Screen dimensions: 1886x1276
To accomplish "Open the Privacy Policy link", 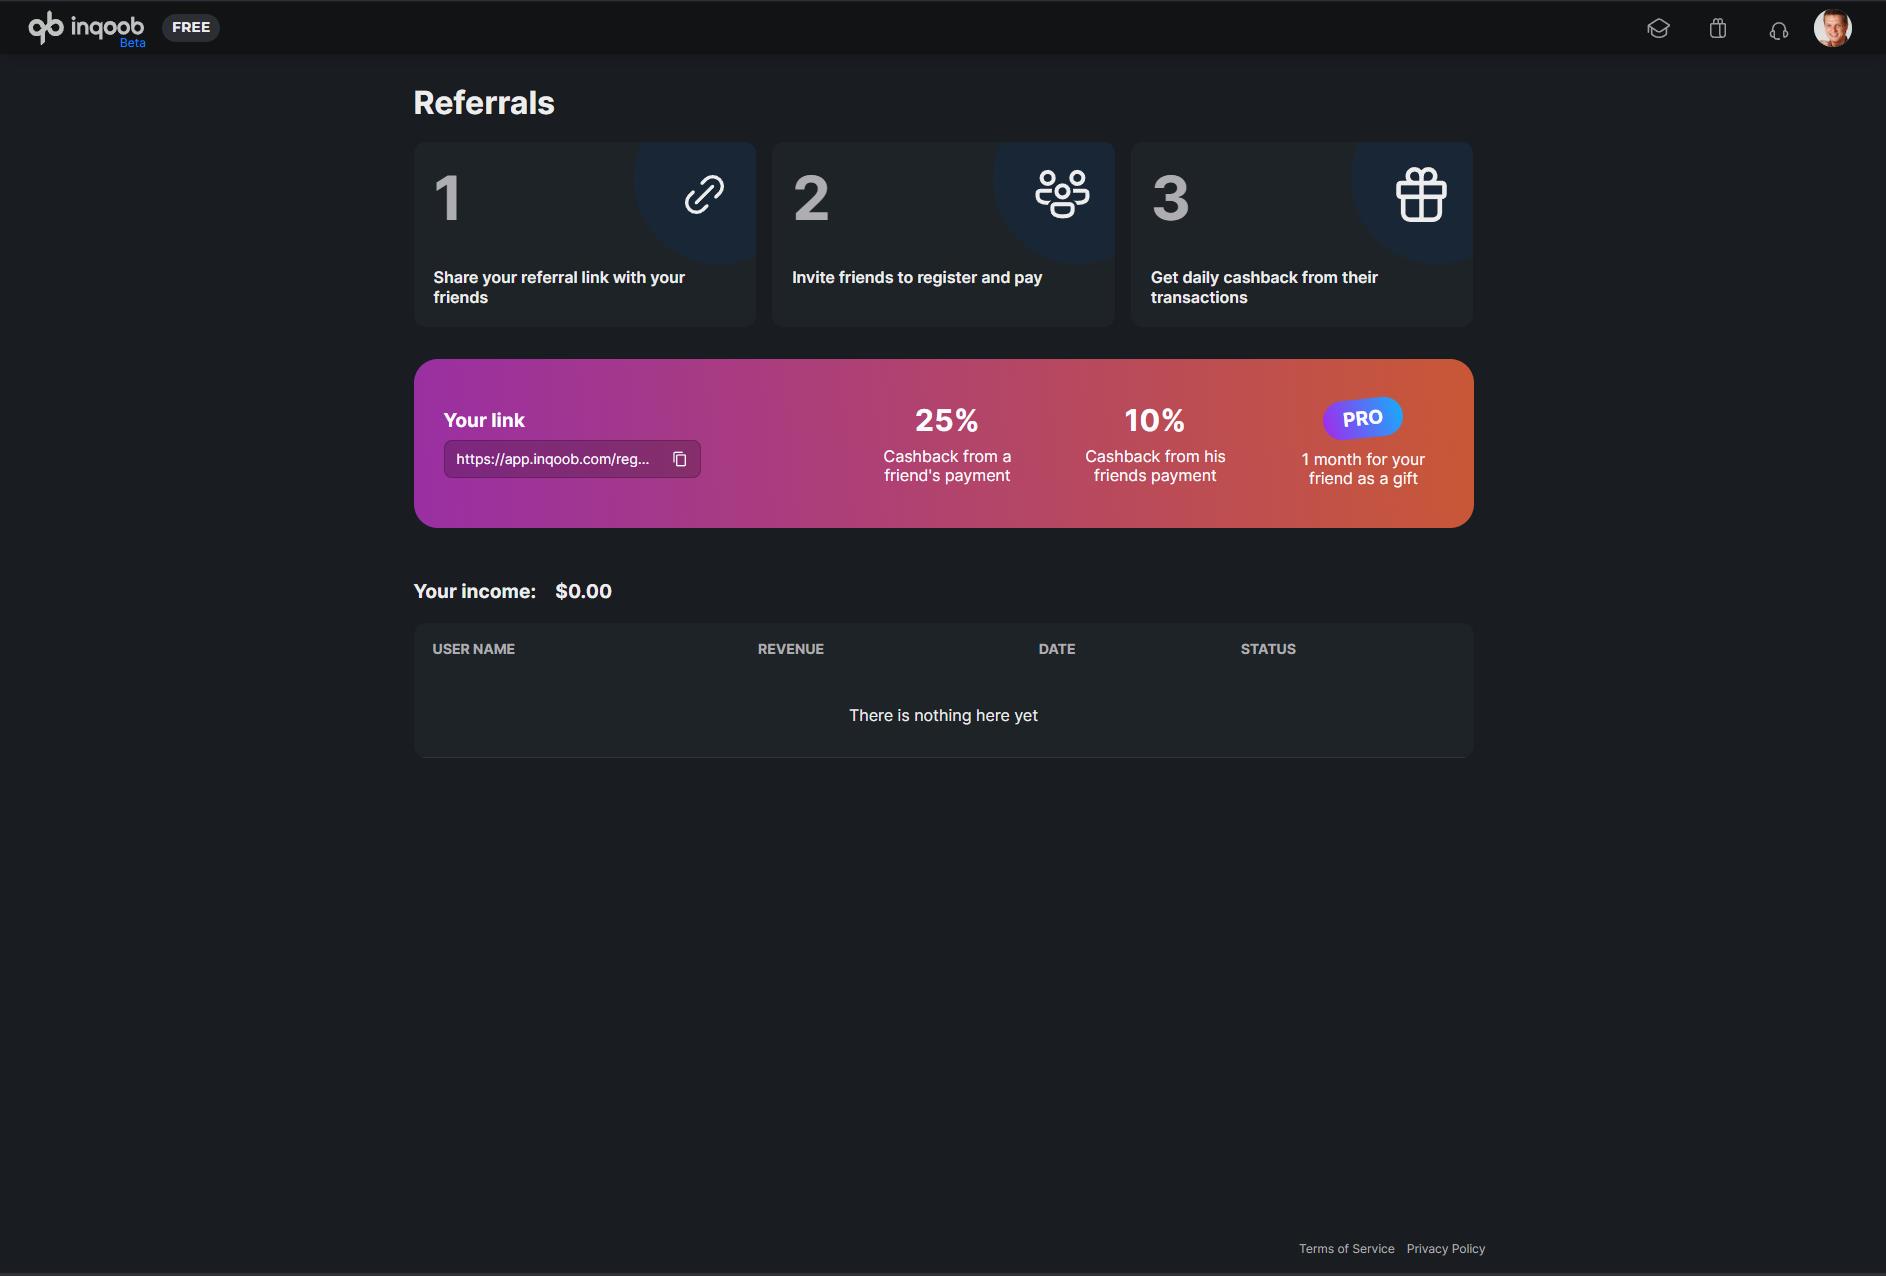I will point(1445,1248).
